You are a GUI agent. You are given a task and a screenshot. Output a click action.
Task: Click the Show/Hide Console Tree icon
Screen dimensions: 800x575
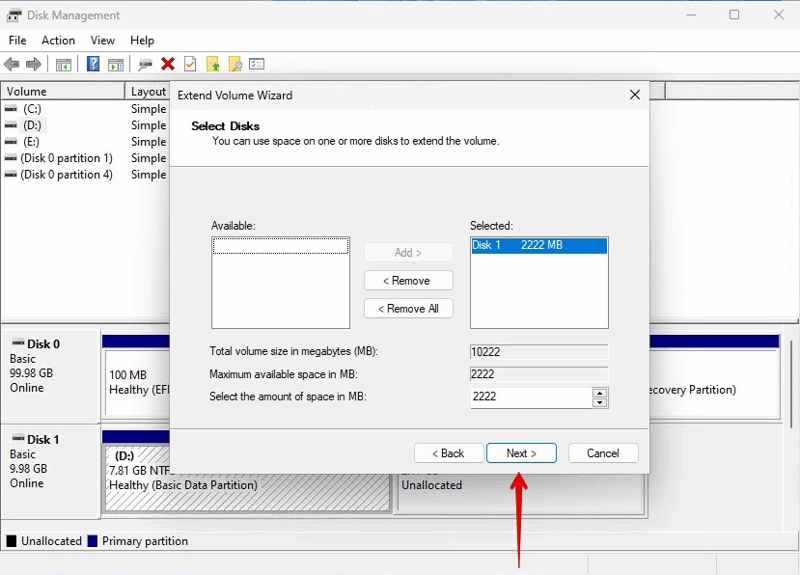pyautogui.click(x=63, y=64)
